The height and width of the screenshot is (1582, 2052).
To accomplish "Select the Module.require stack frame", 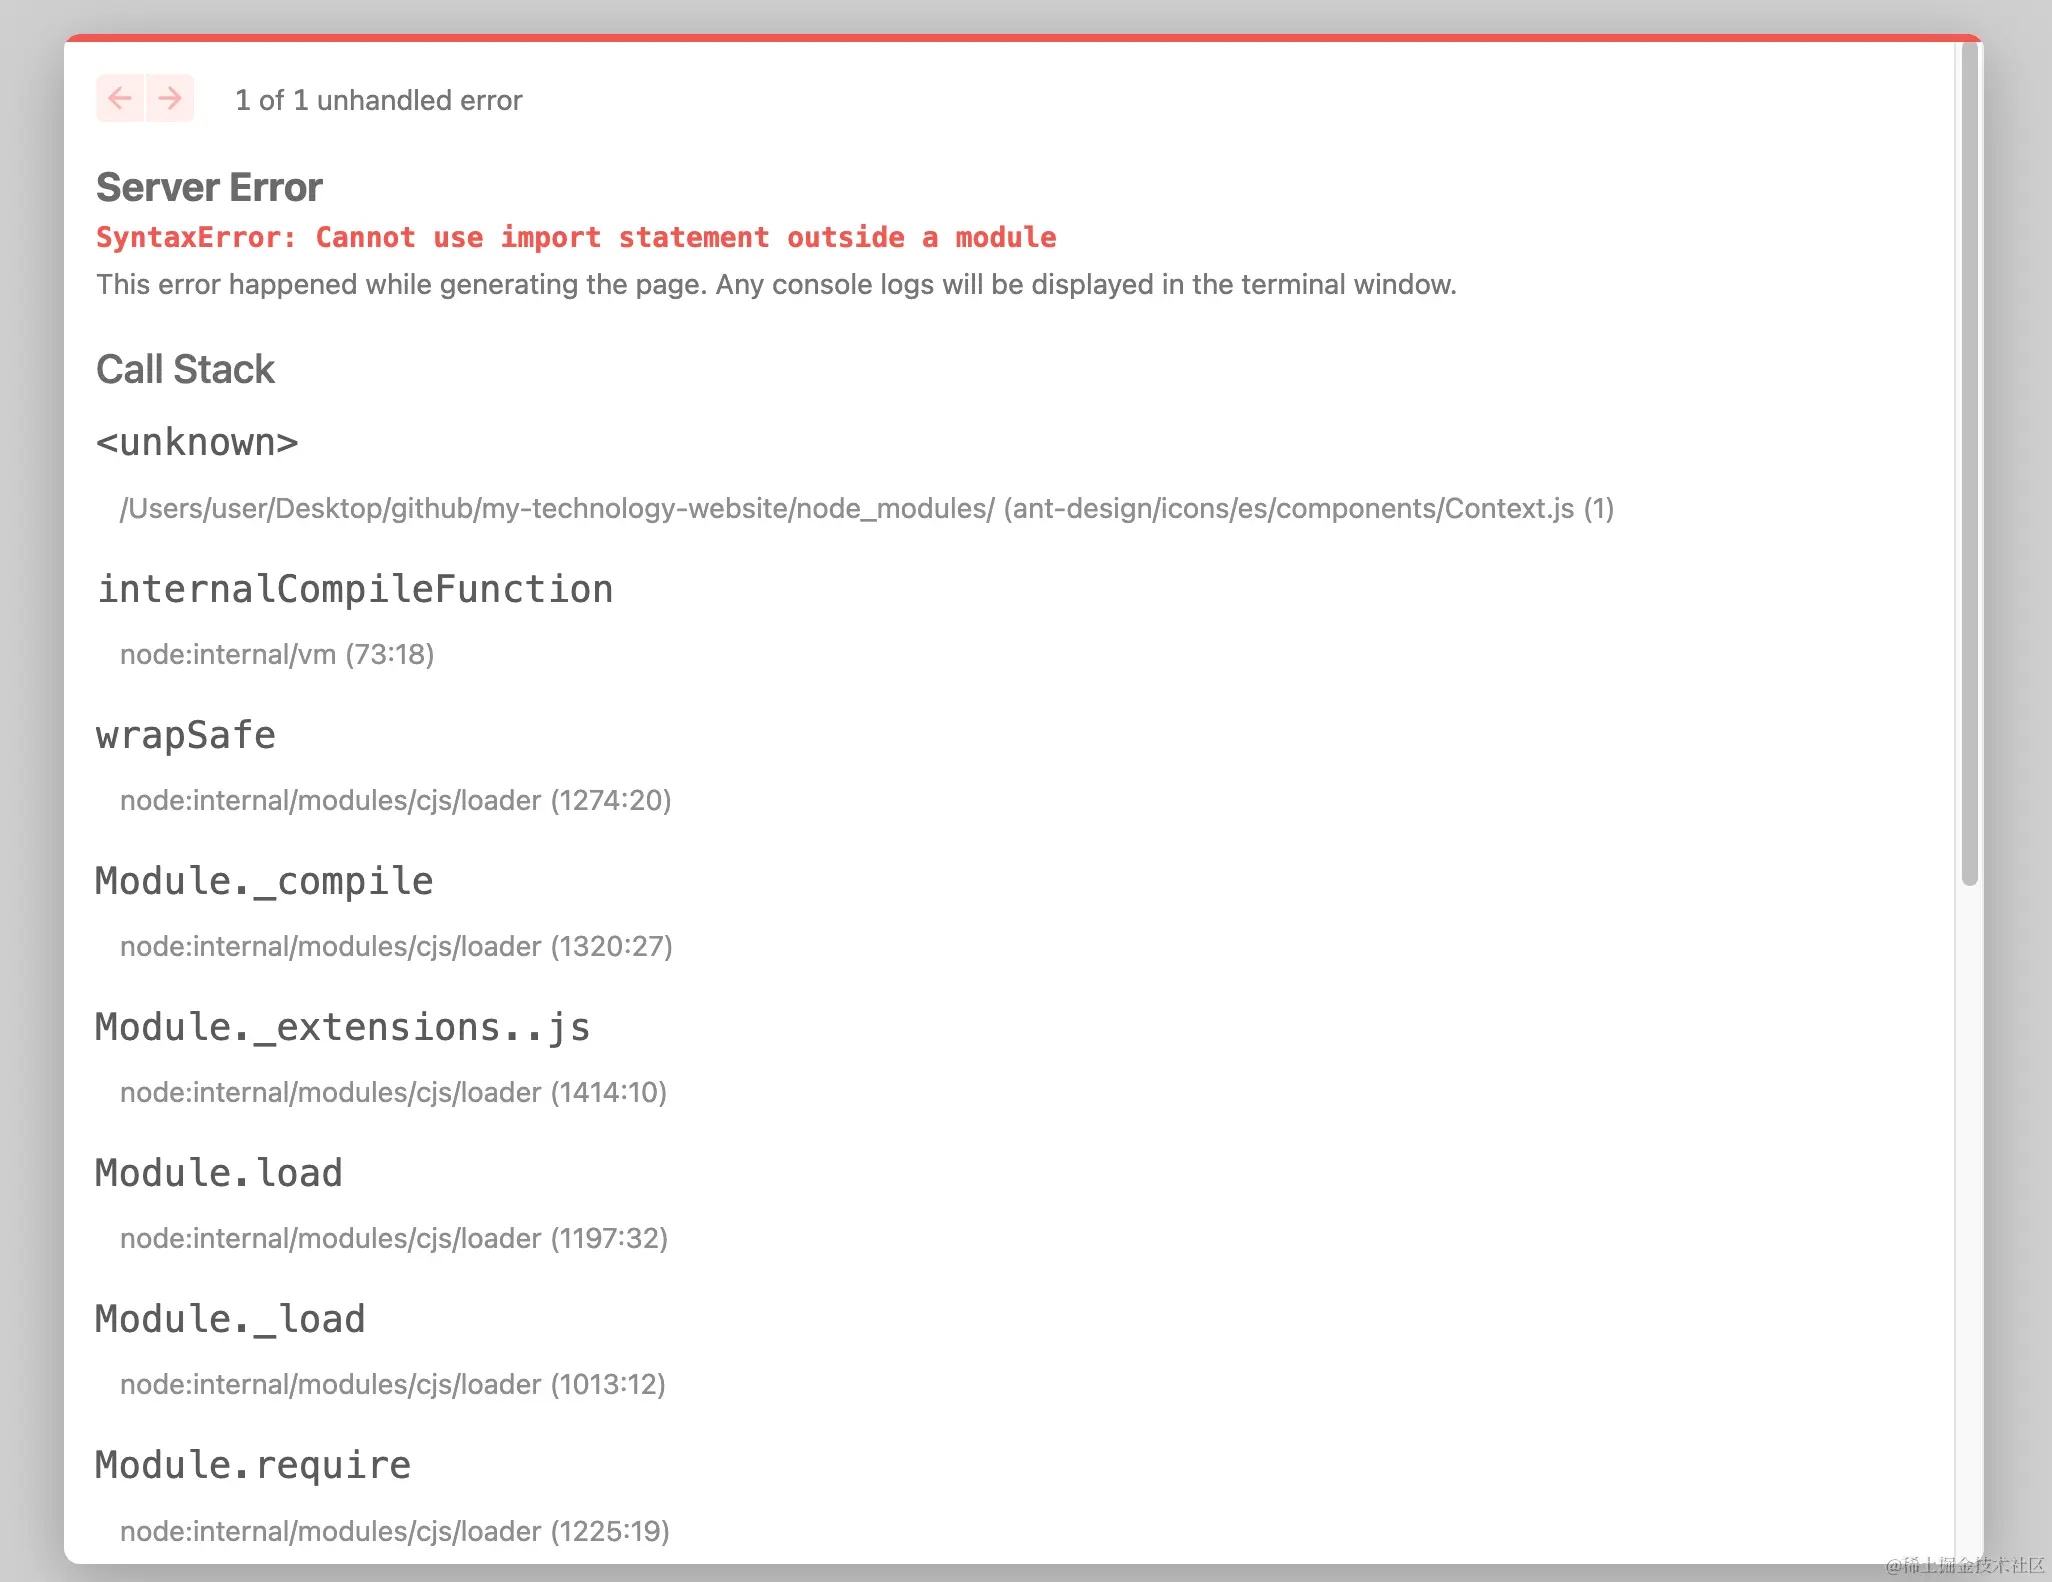I will coord(252,1465).
